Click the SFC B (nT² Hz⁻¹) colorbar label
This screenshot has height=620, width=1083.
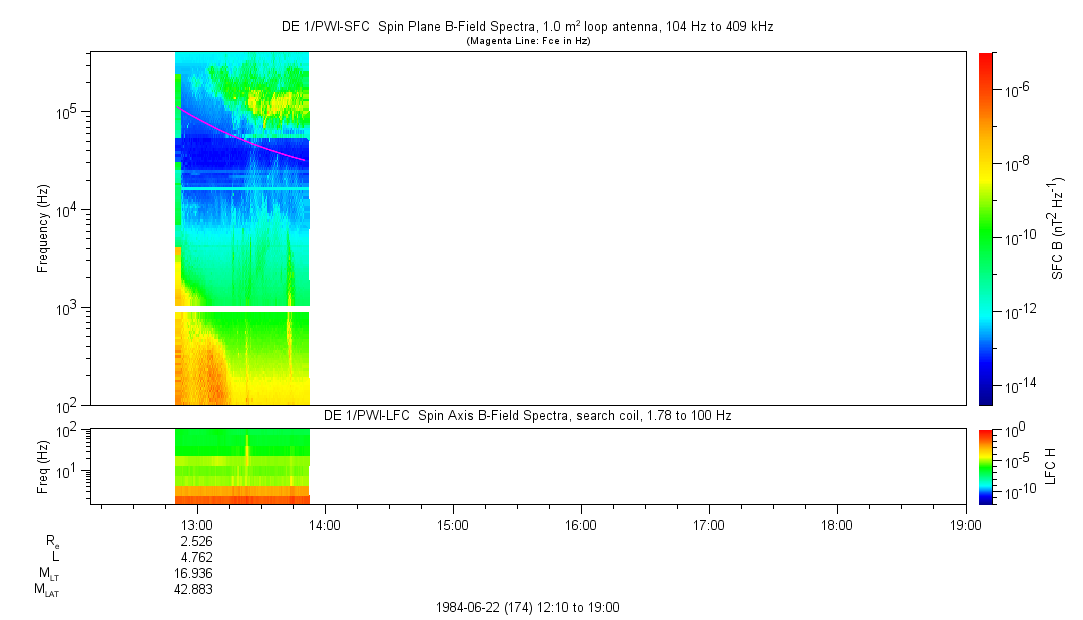tap(1055, 228)
